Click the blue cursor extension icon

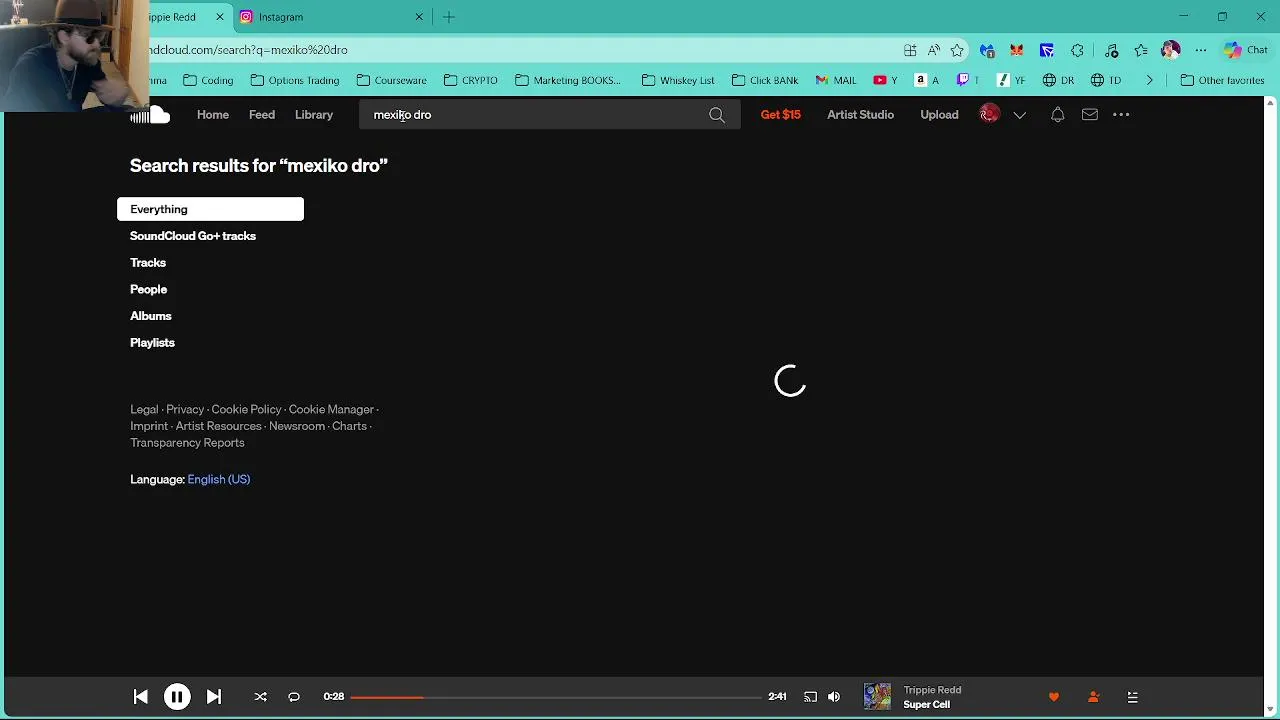click(x=1047, y=50)
